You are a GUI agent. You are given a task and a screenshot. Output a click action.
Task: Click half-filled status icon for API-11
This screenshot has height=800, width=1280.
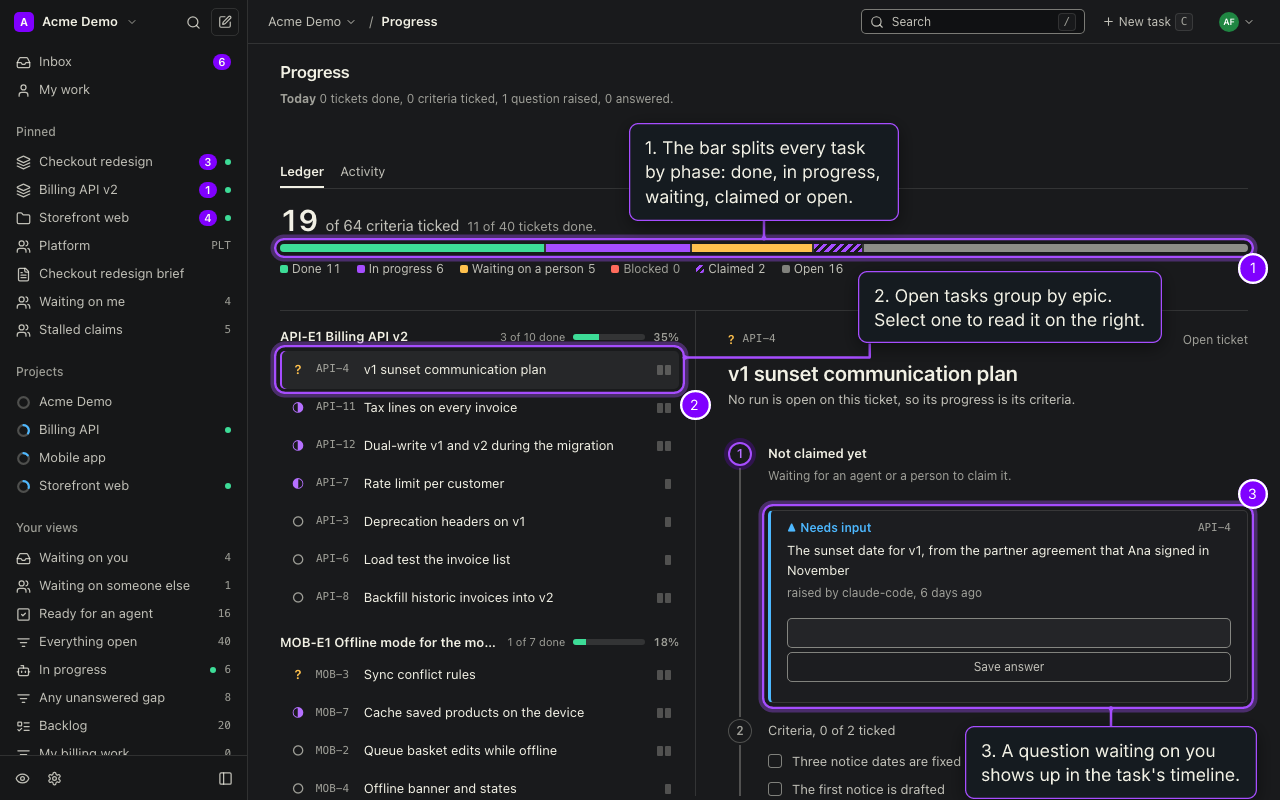(298, 408)
